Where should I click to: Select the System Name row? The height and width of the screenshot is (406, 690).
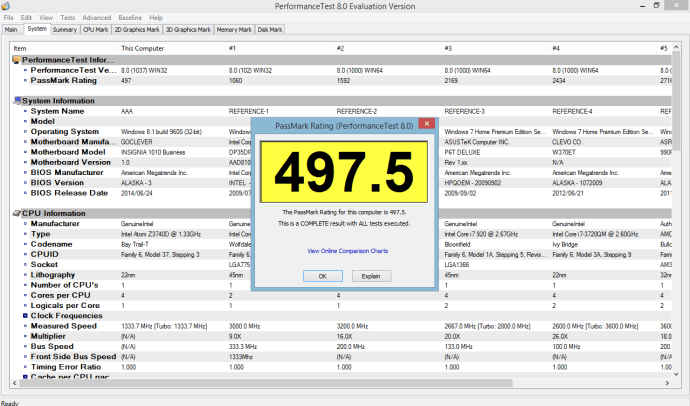coord(341,111)
